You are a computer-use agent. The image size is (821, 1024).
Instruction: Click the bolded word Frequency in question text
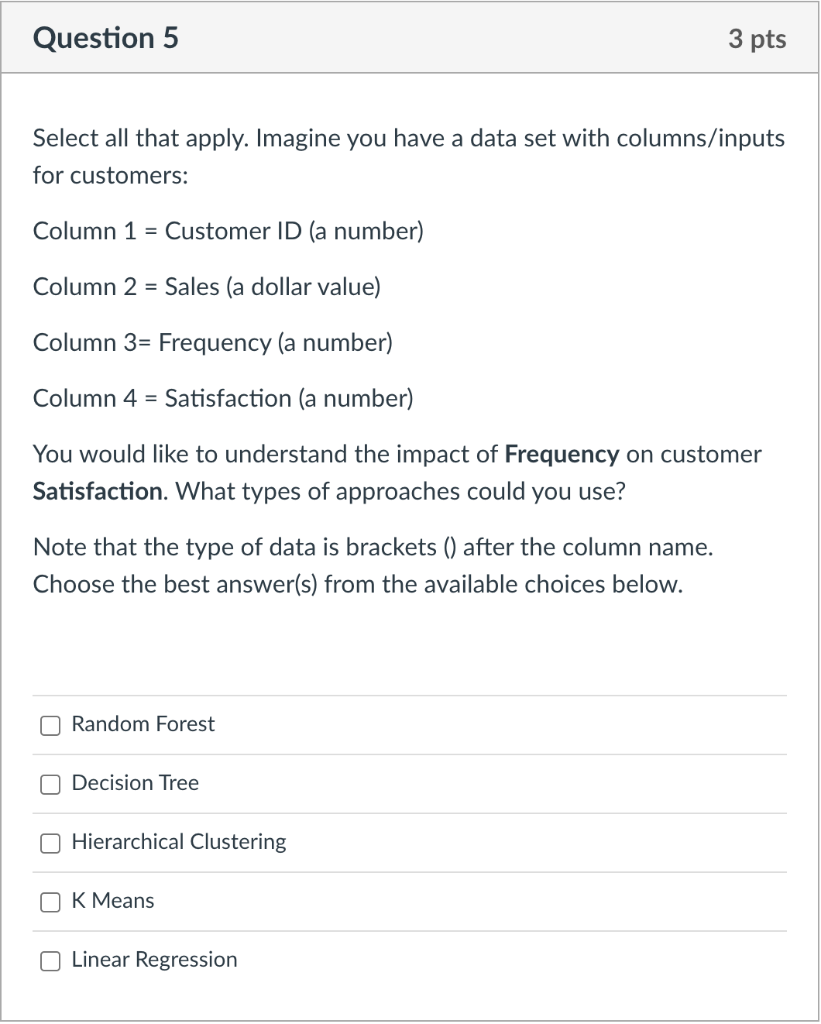click(563, 454)
